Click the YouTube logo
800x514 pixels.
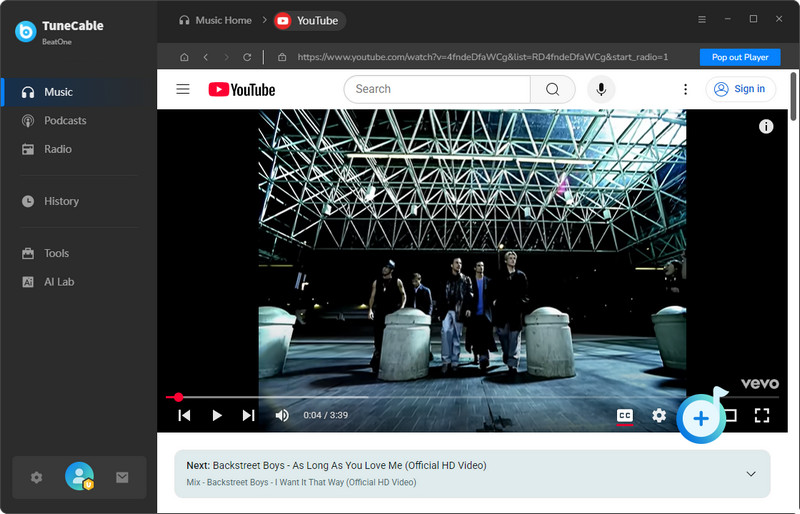(x=242, y=90)
